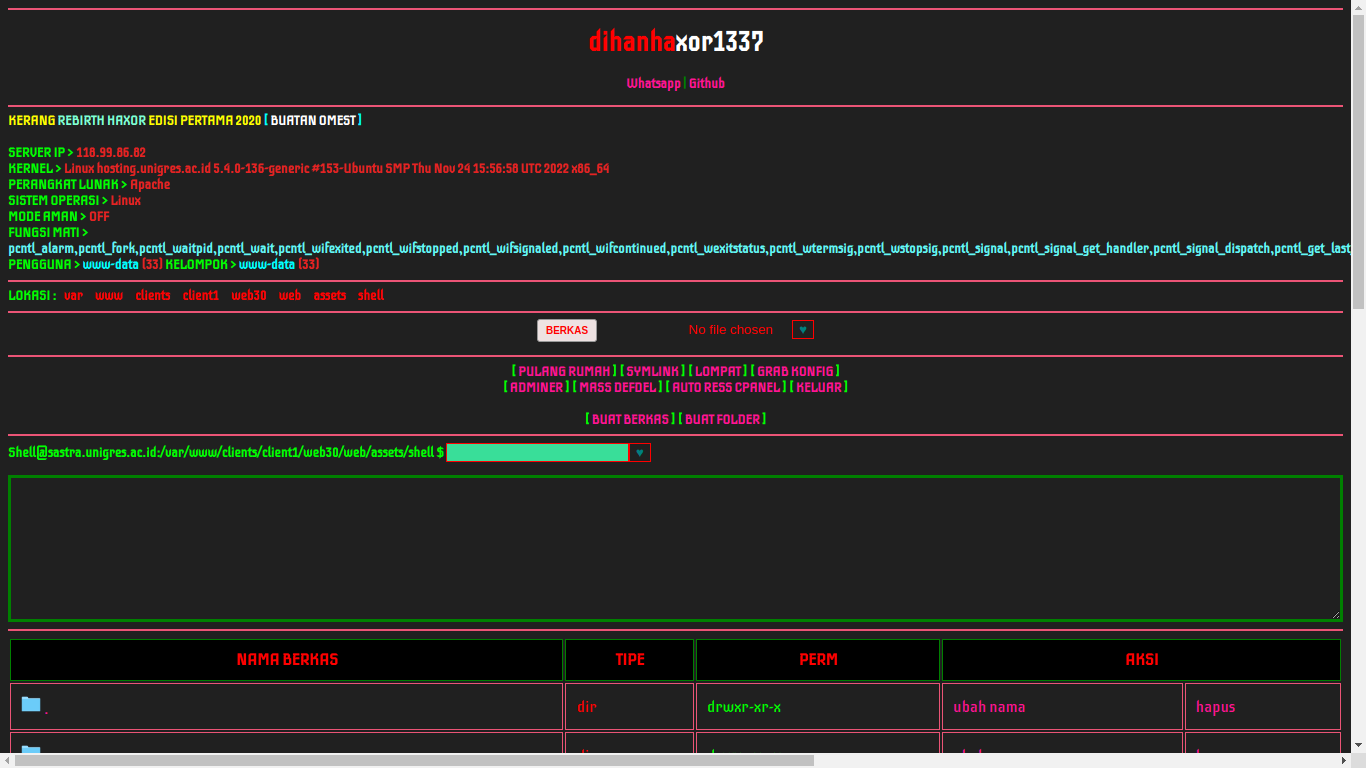Go to the "web30" location link
1366x768 pixels.
click(249, 295)
